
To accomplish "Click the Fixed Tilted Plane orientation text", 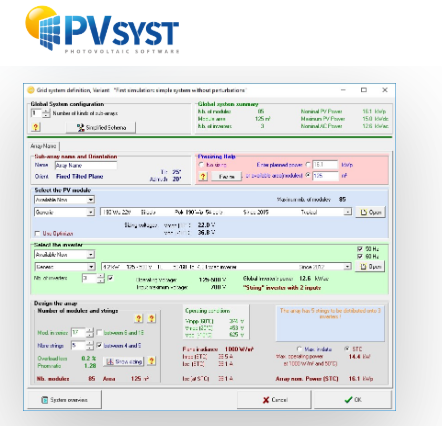I will (x=80, y=176).
